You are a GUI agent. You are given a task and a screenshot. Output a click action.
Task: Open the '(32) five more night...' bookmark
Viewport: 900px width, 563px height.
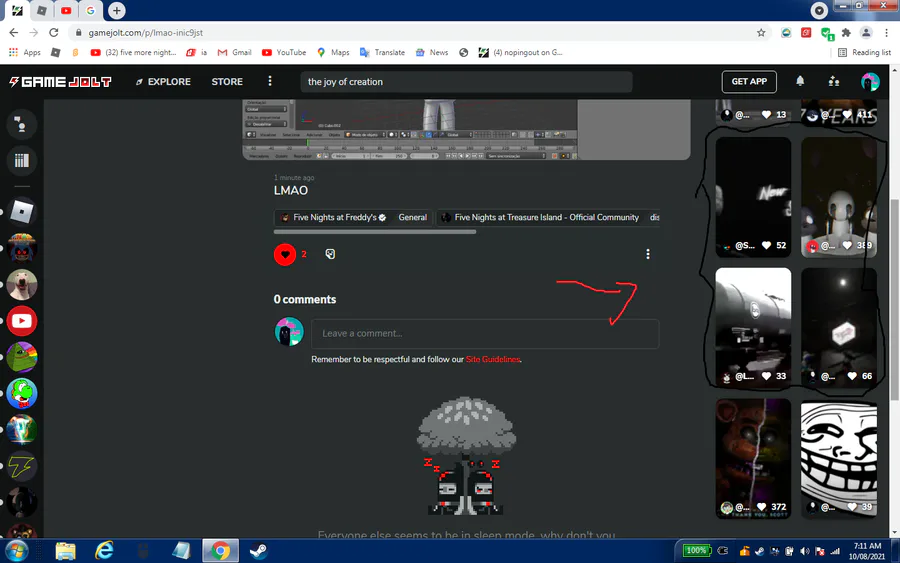(133, 52)
